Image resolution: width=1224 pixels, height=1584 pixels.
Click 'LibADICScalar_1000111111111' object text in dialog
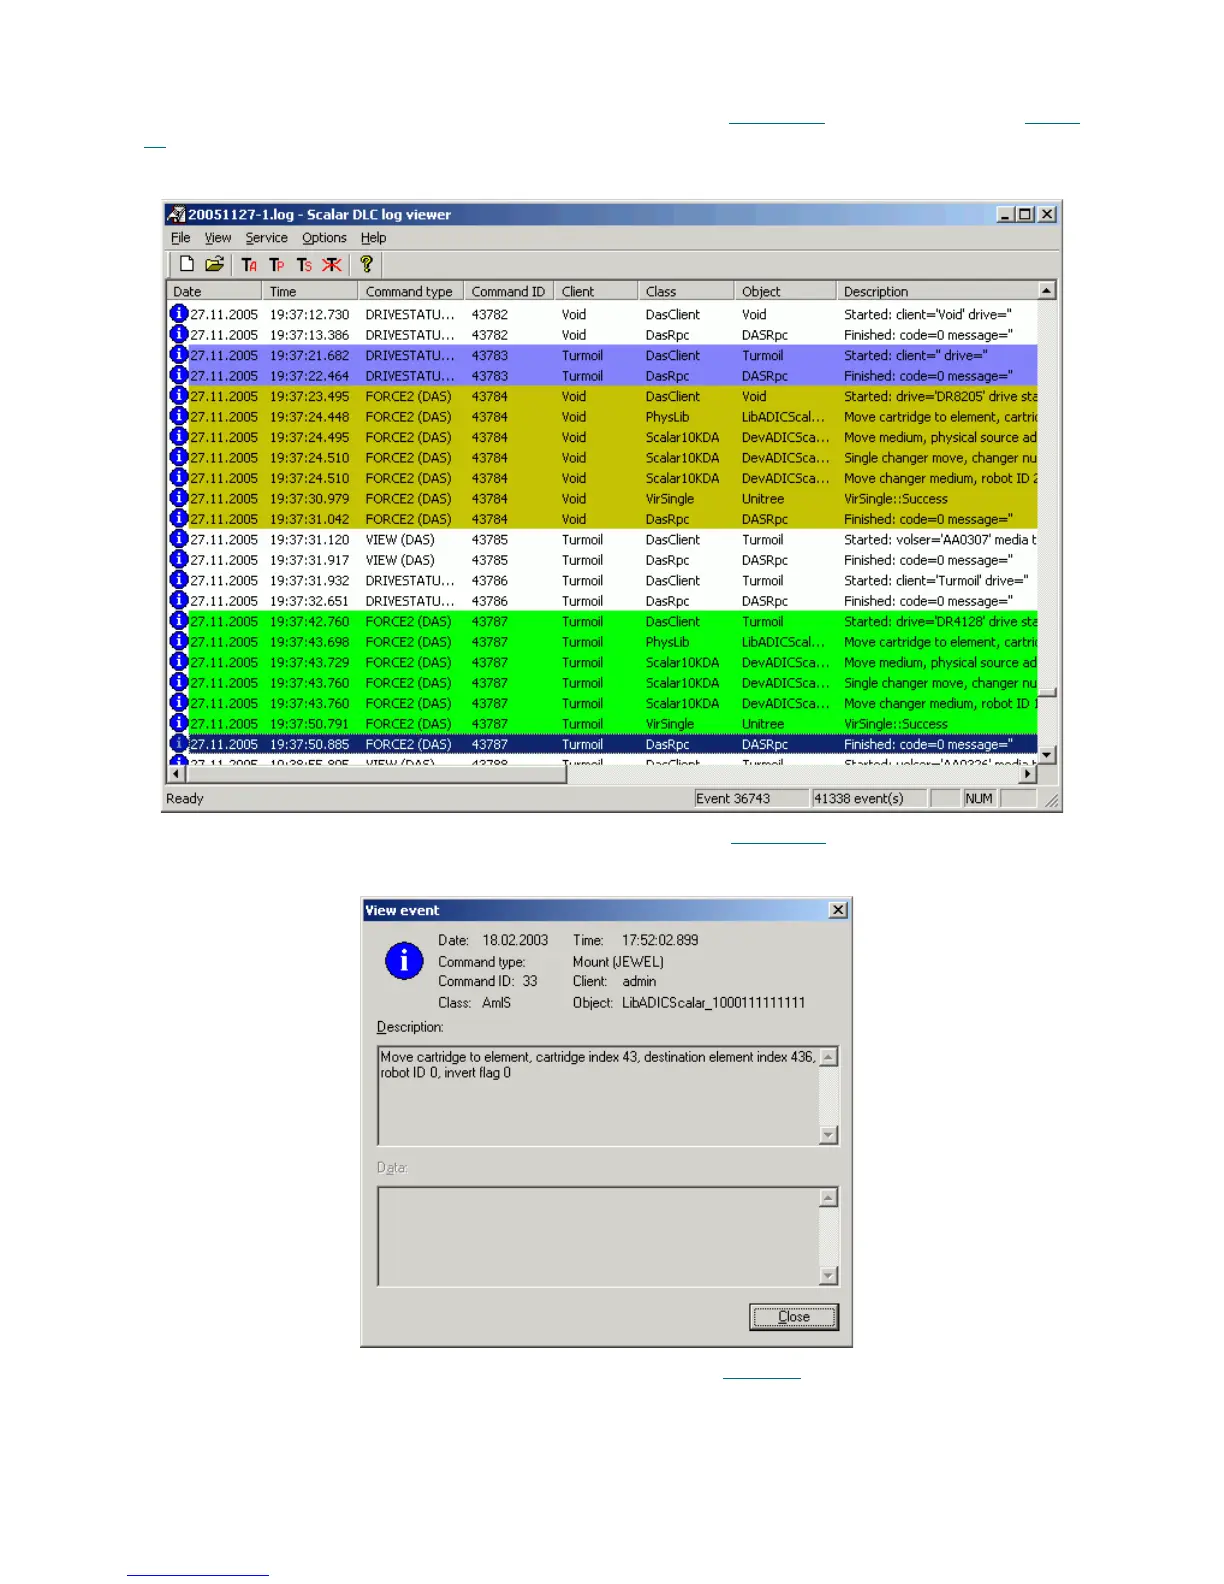click(713, 1002)
